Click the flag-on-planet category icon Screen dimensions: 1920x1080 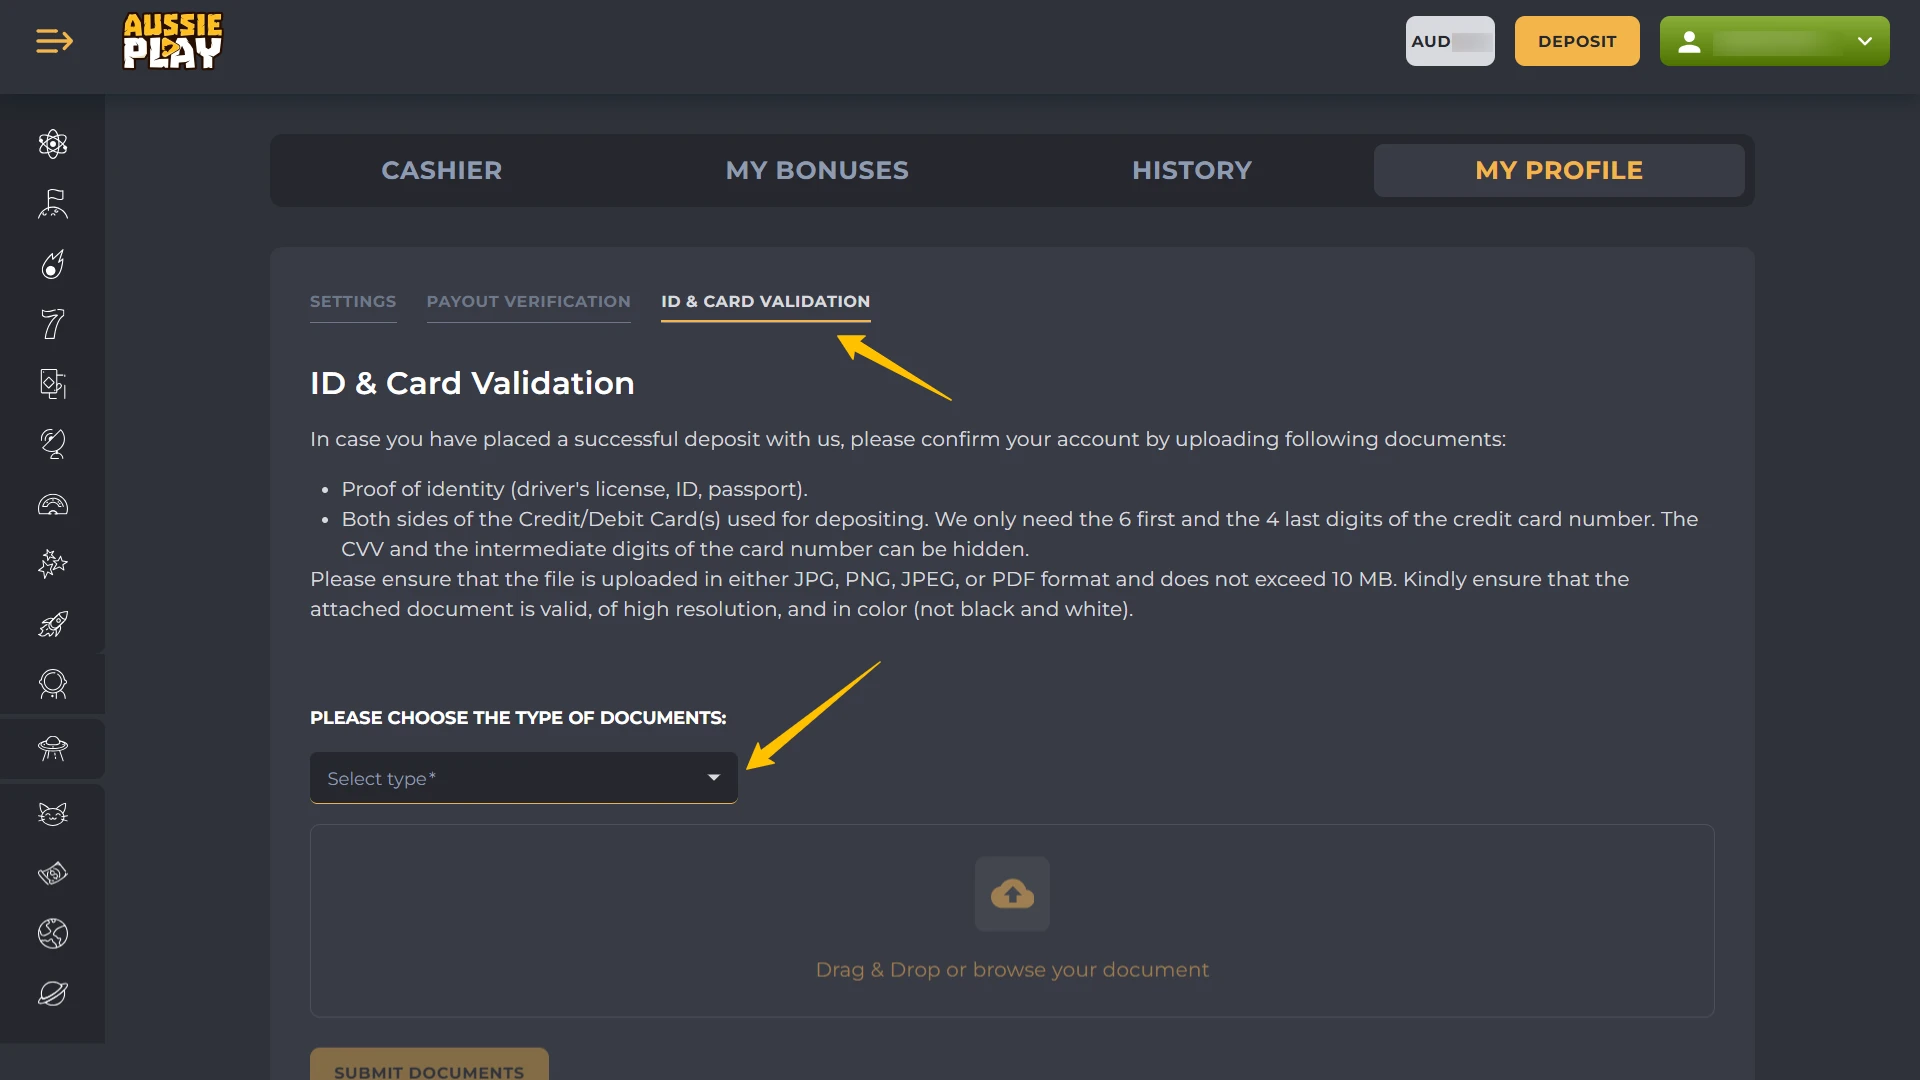(53, 204)
